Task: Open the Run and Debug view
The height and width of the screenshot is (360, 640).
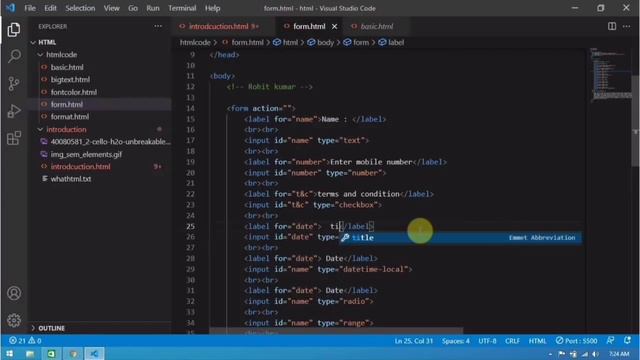Action: [14, 111]
